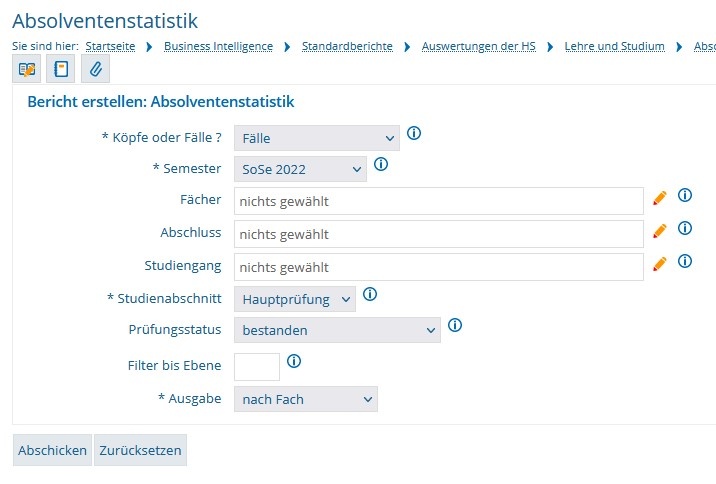Viewport: 716px width, 484px height.
Task: Open the Ausgabe dropdown
Action: tap(305, 400)
